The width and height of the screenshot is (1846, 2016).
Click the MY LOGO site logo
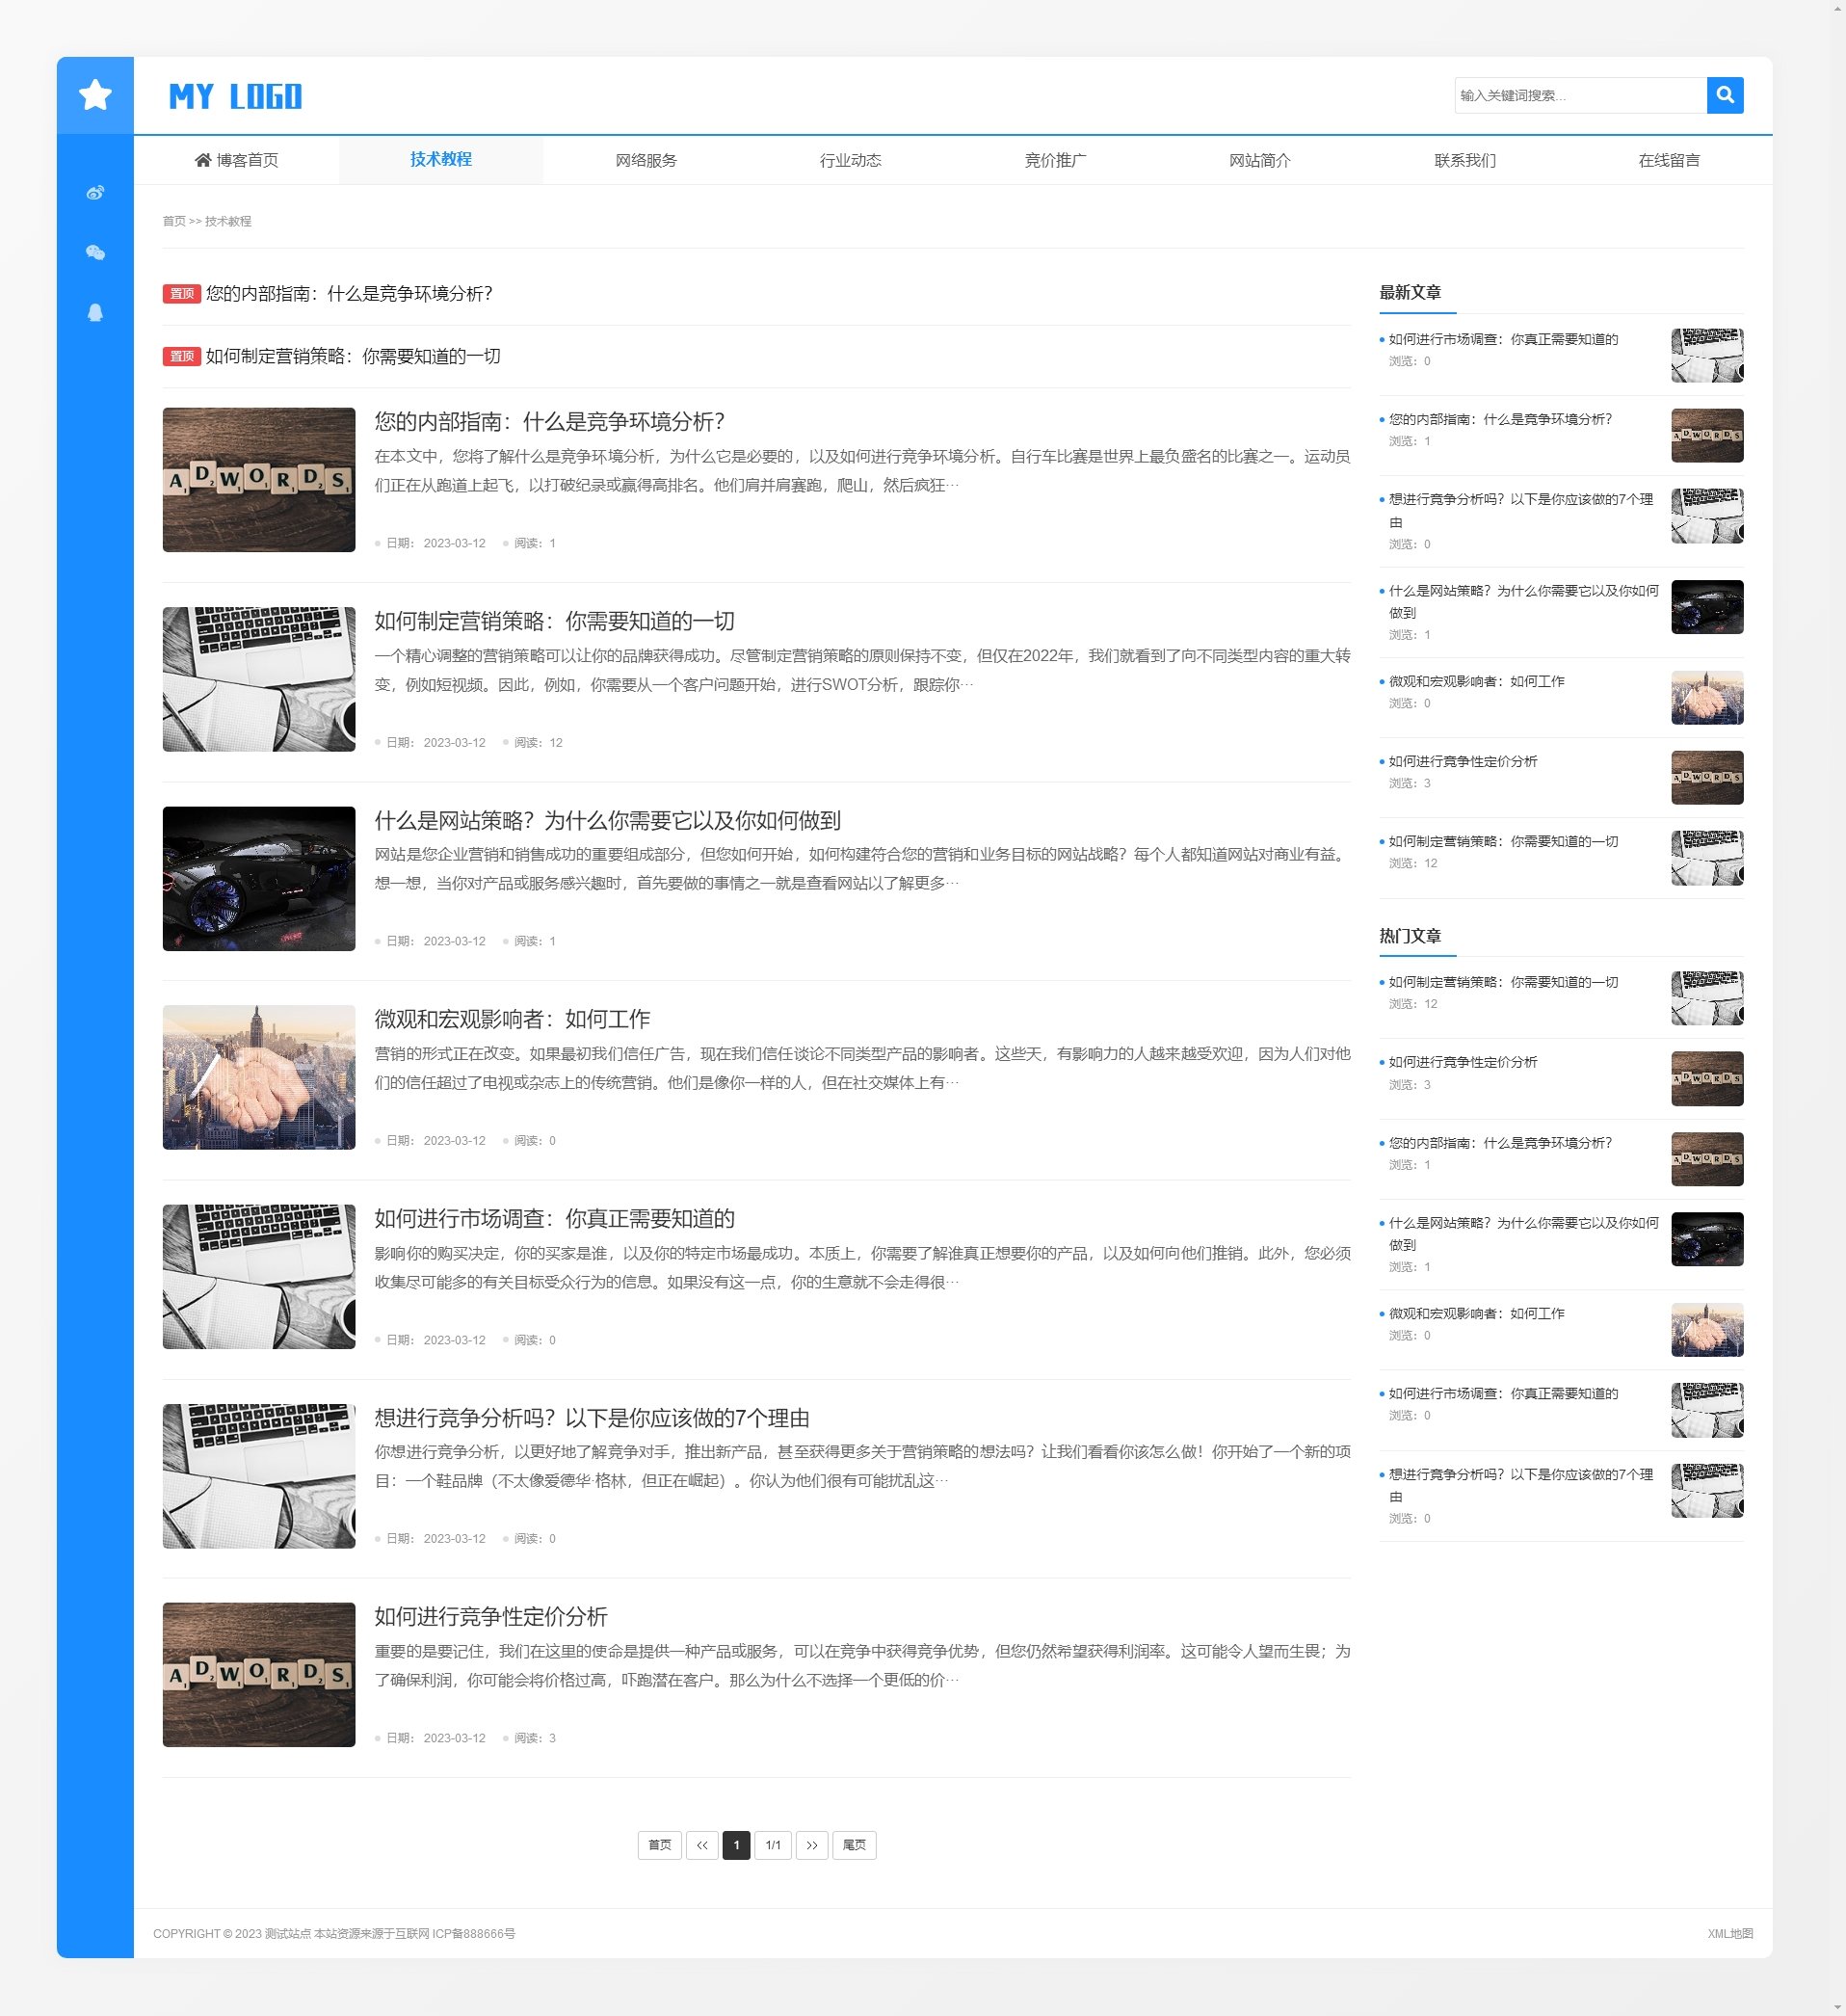(236, 96)
